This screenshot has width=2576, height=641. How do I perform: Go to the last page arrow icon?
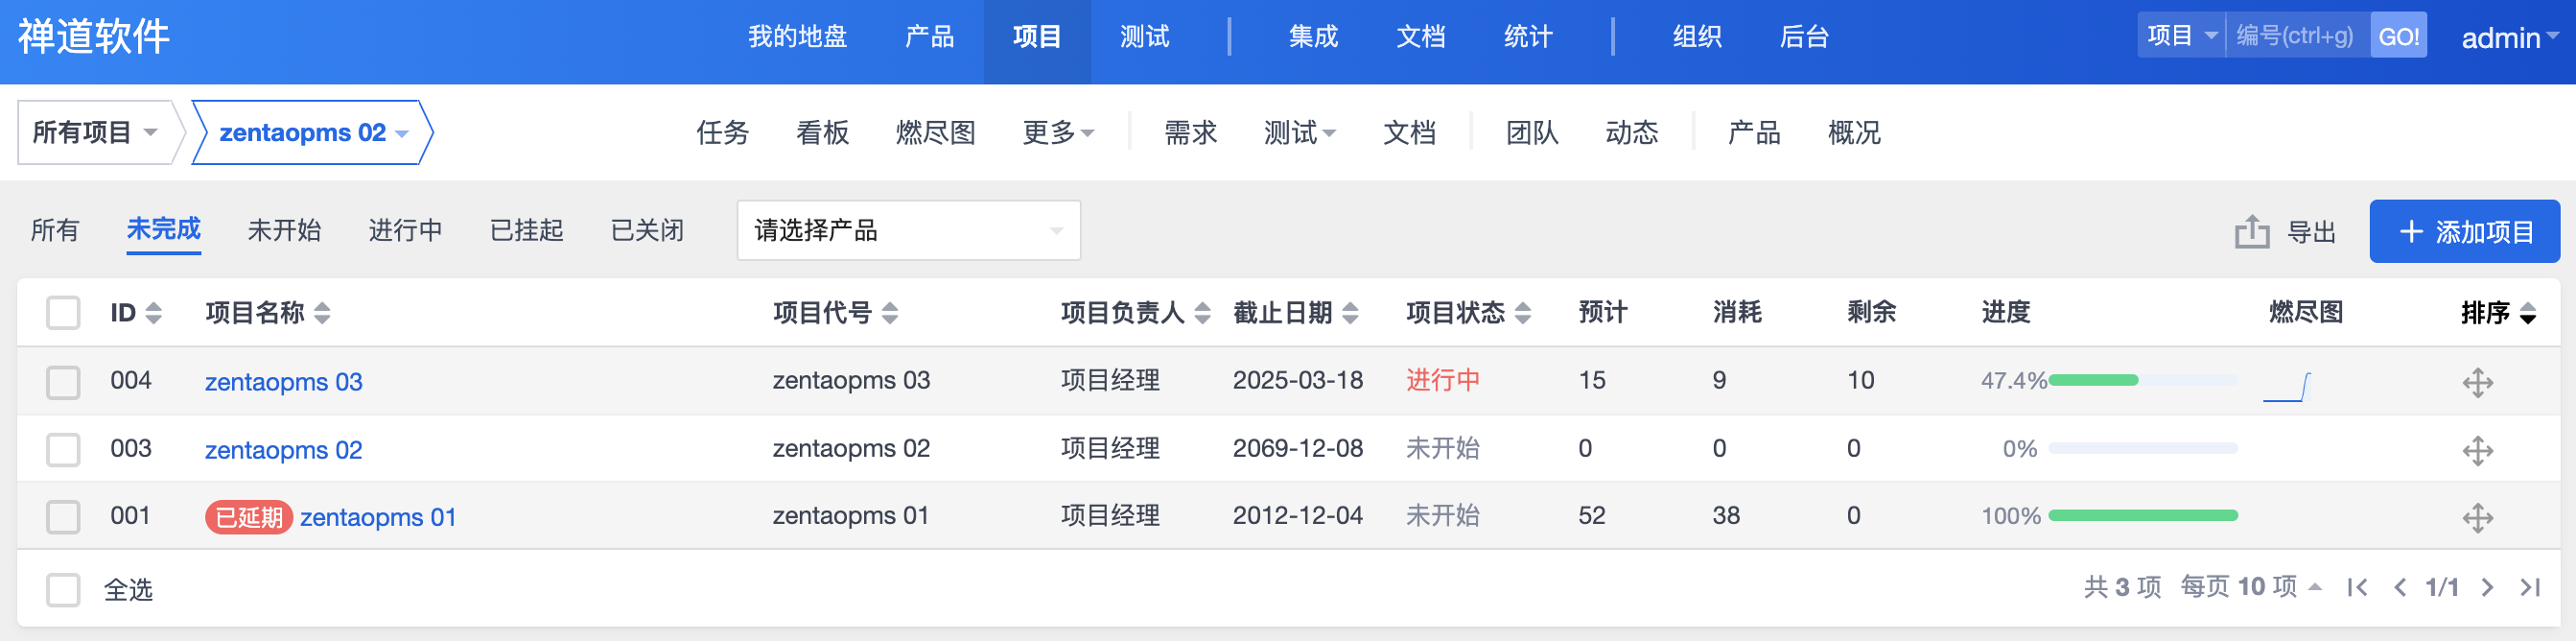point(2529,587)
